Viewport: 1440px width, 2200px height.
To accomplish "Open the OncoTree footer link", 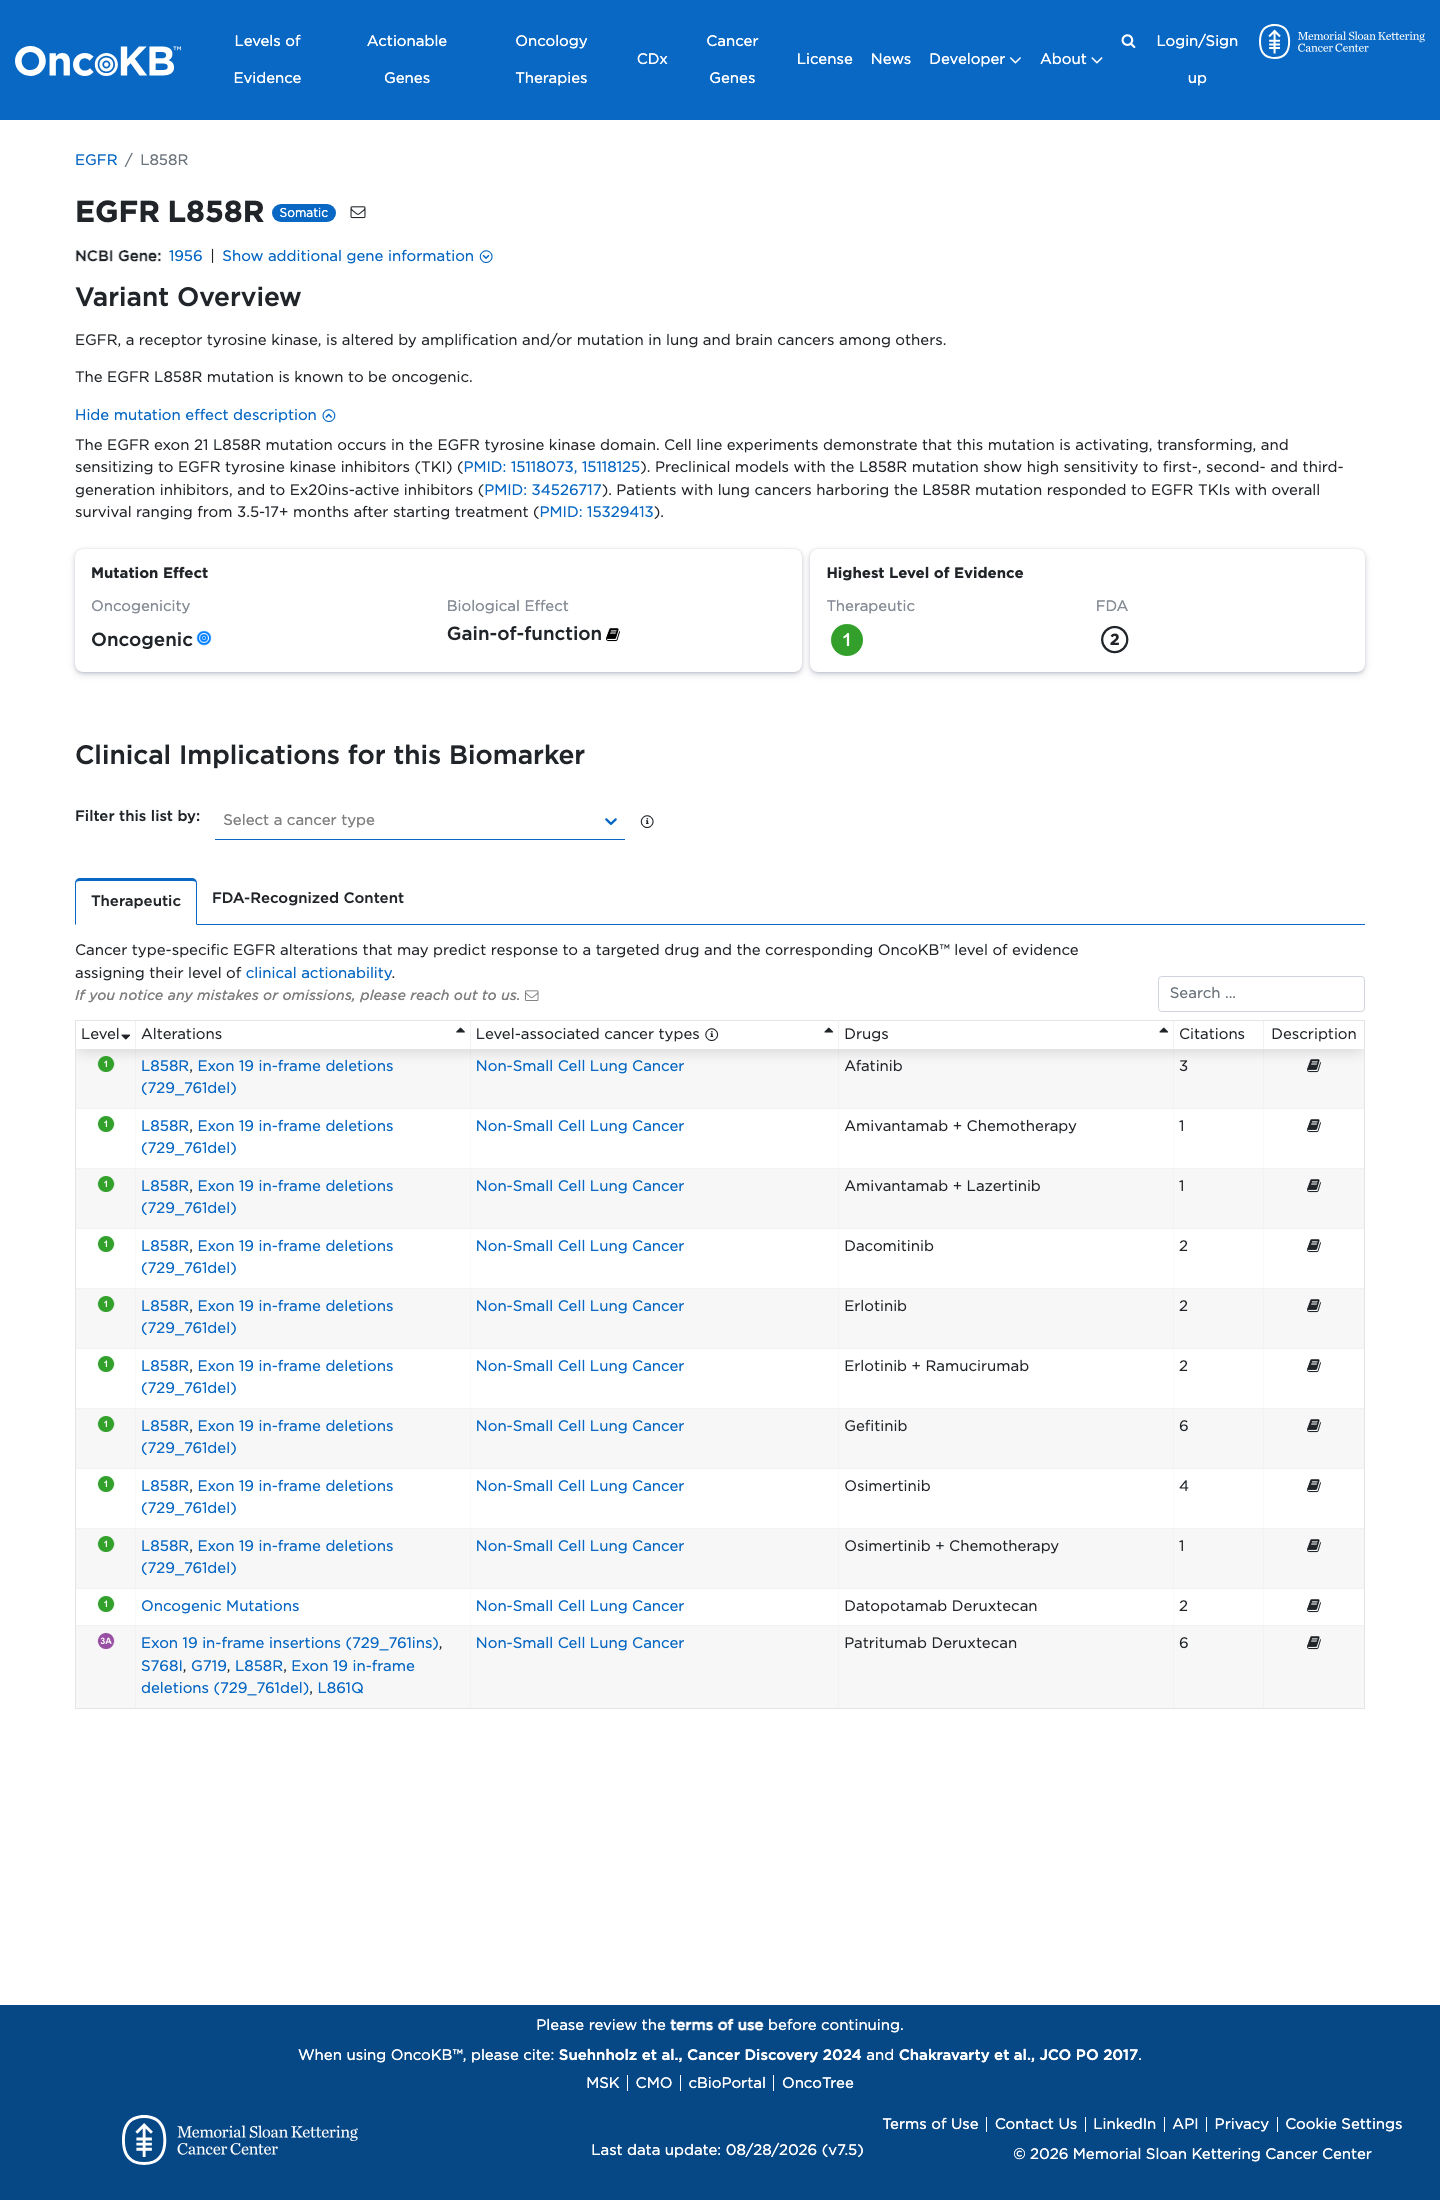I will (818, 2083).
